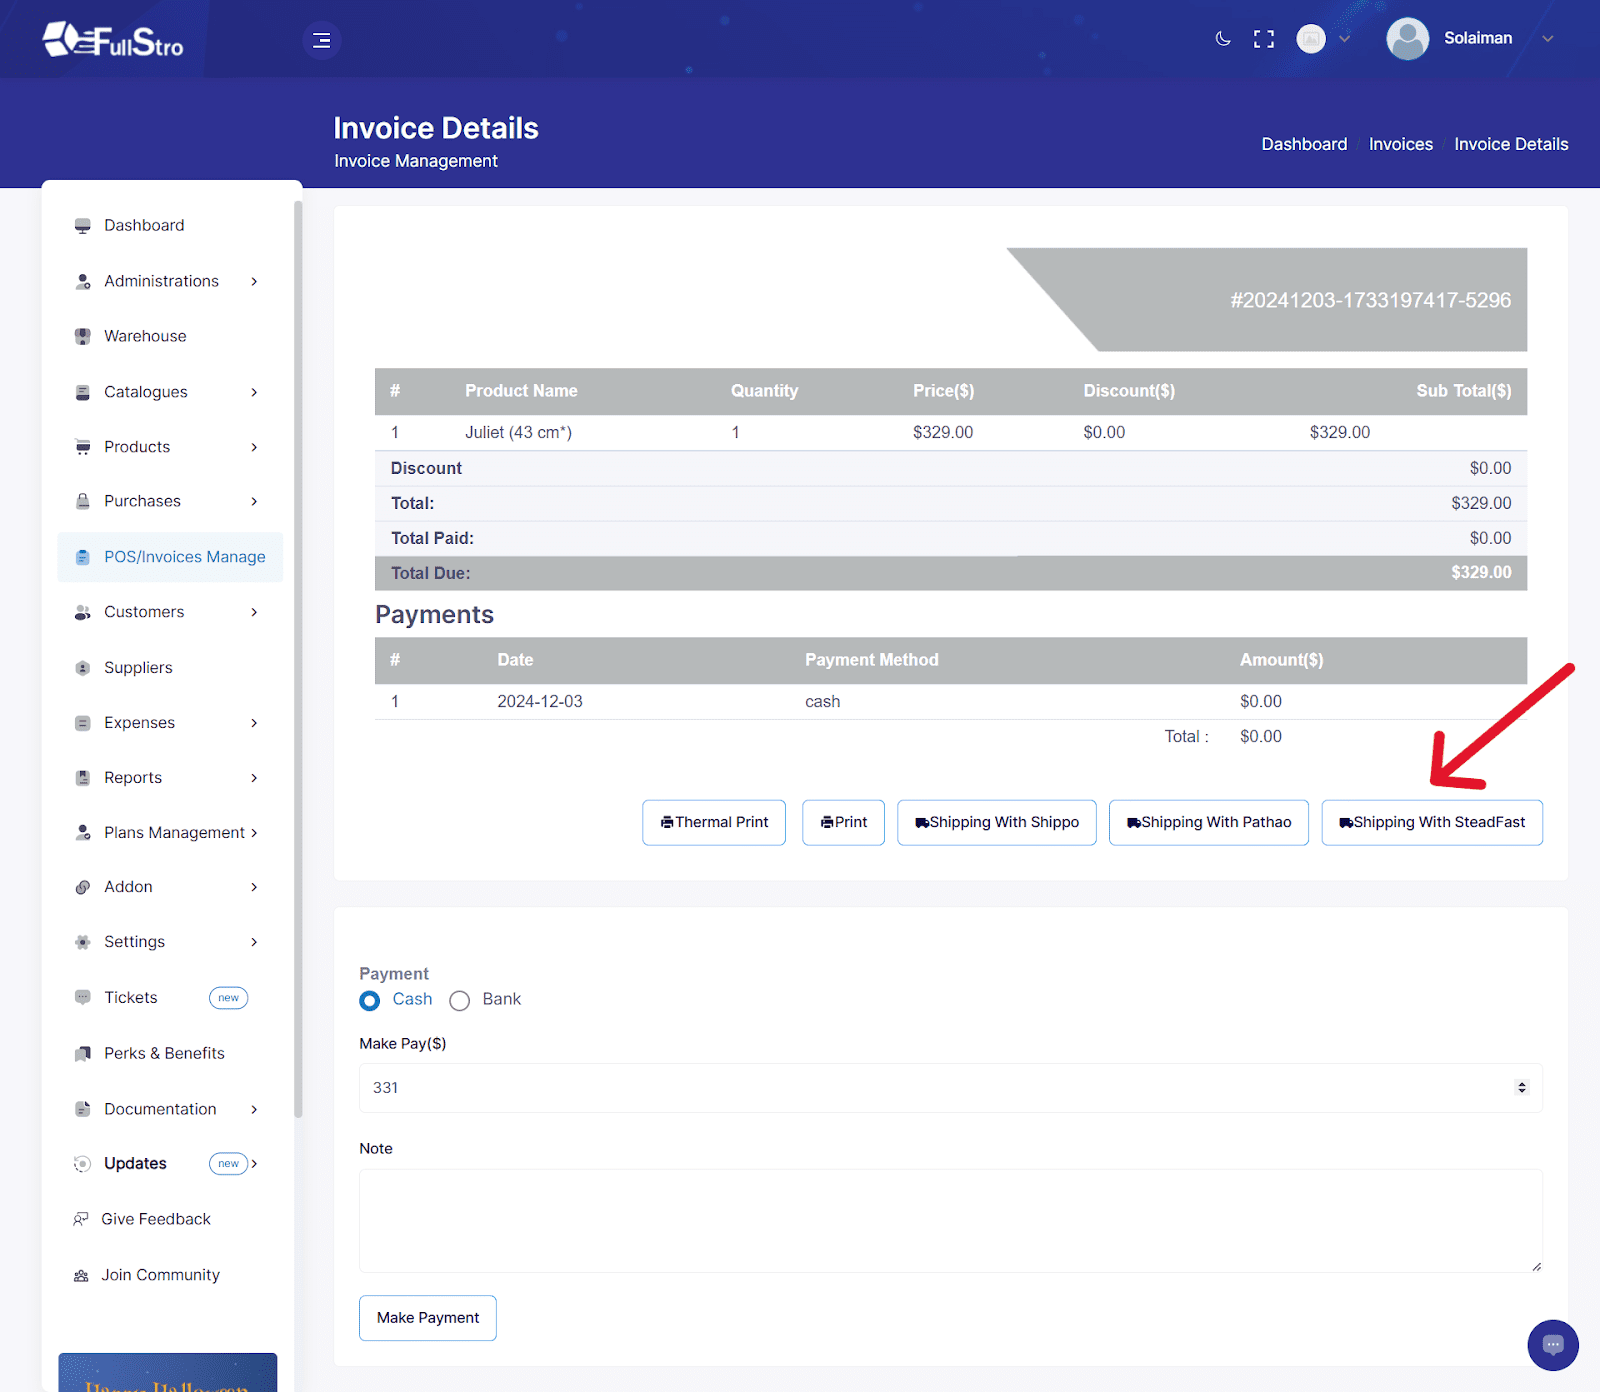Viewport: 1600px width, 1392px height.
Task: Click the Reports sidebar icon
Action: [83, 778]
